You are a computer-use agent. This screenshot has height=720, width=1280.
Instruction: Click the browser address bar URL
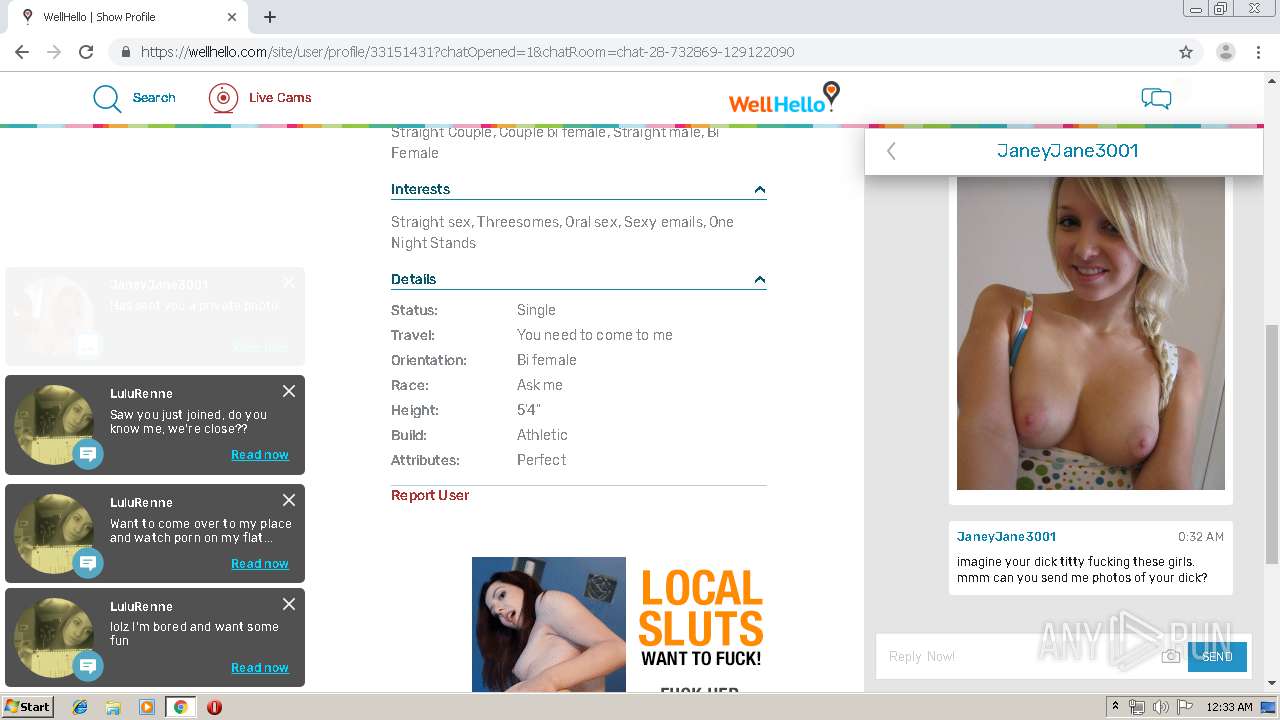[x=467, y=52]
